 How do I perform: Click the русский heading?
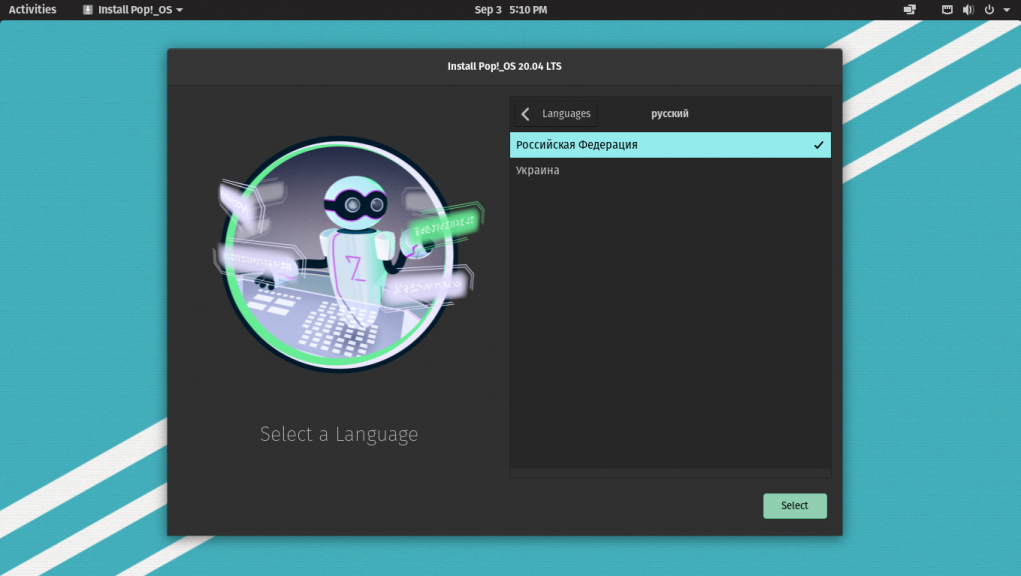pos(670,114)
